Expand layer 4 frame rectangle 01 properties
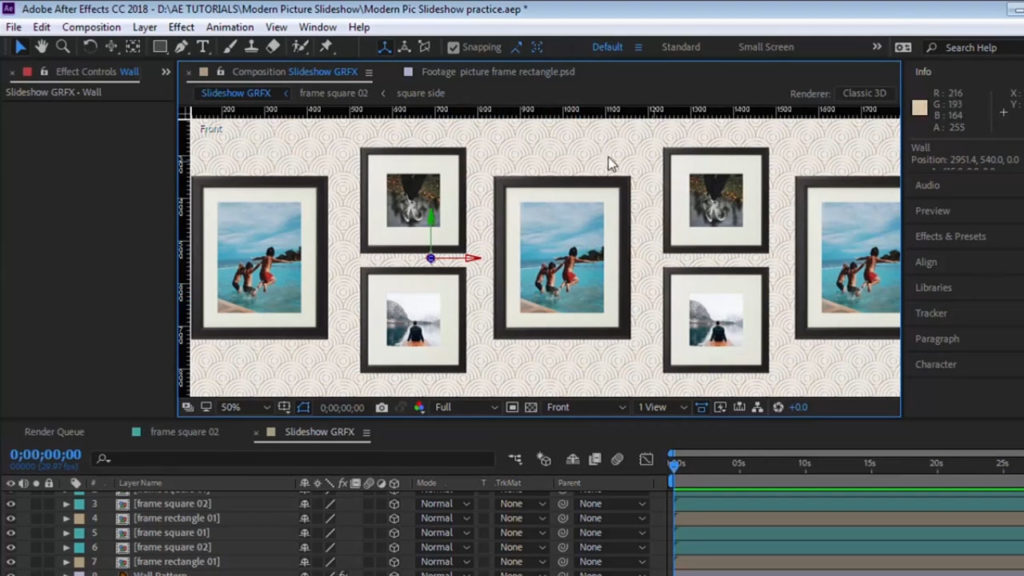 pyautogui.click(x=66, y=519)
